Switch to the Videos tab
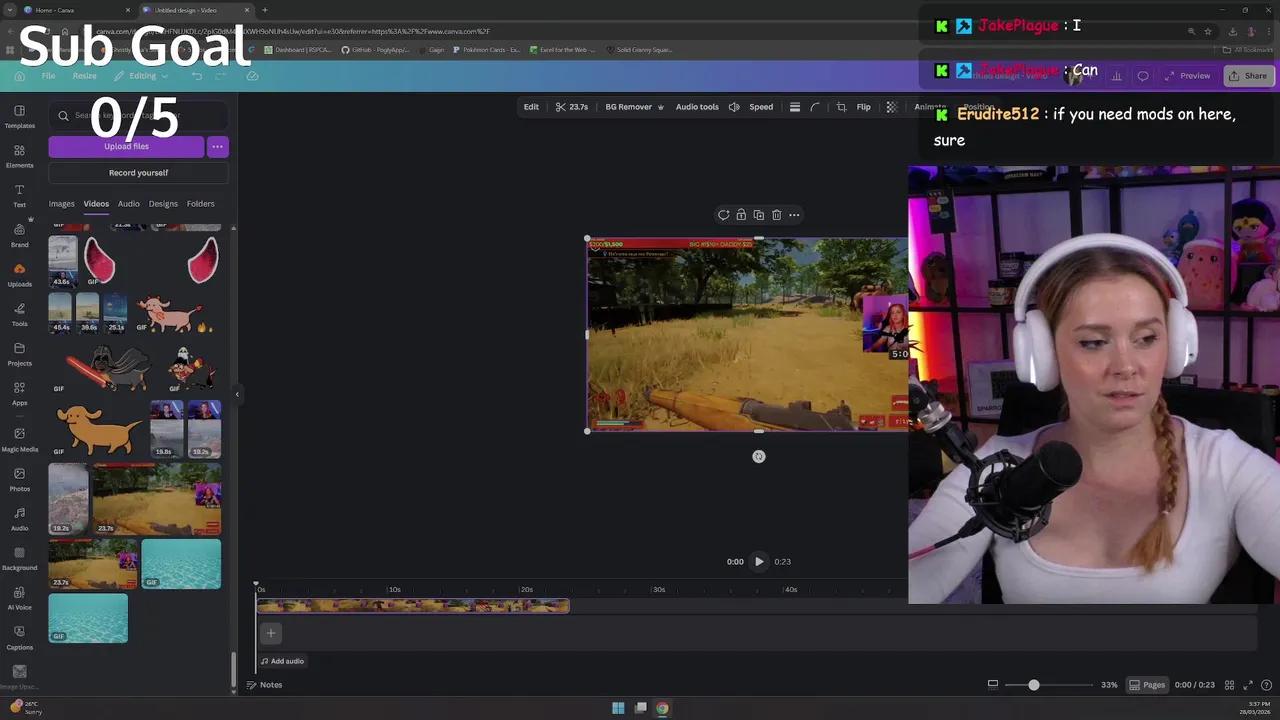Screen dimensions: 1280x720 coord(96,204)
